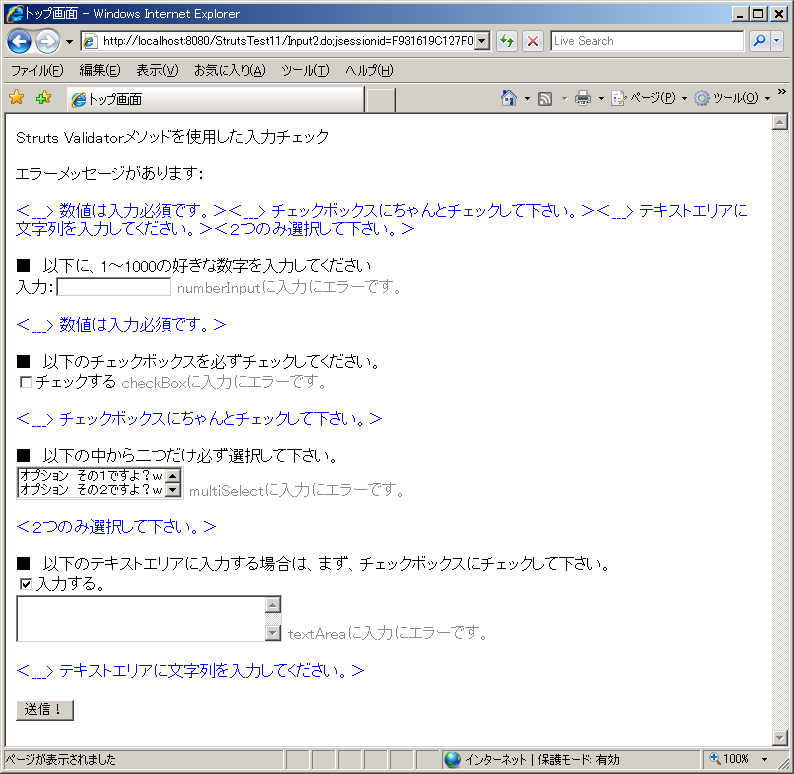
Task: Expand the address bar URL history dropdown
Action: tap(482, 41)
